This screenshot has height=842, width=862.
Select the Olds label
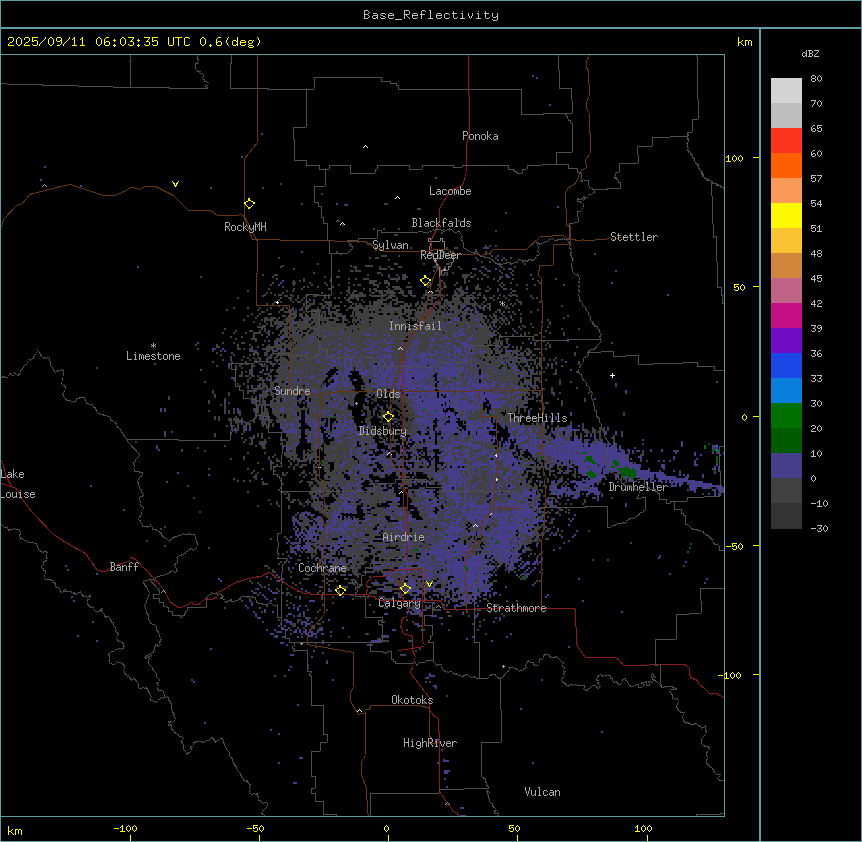[388, 394]
